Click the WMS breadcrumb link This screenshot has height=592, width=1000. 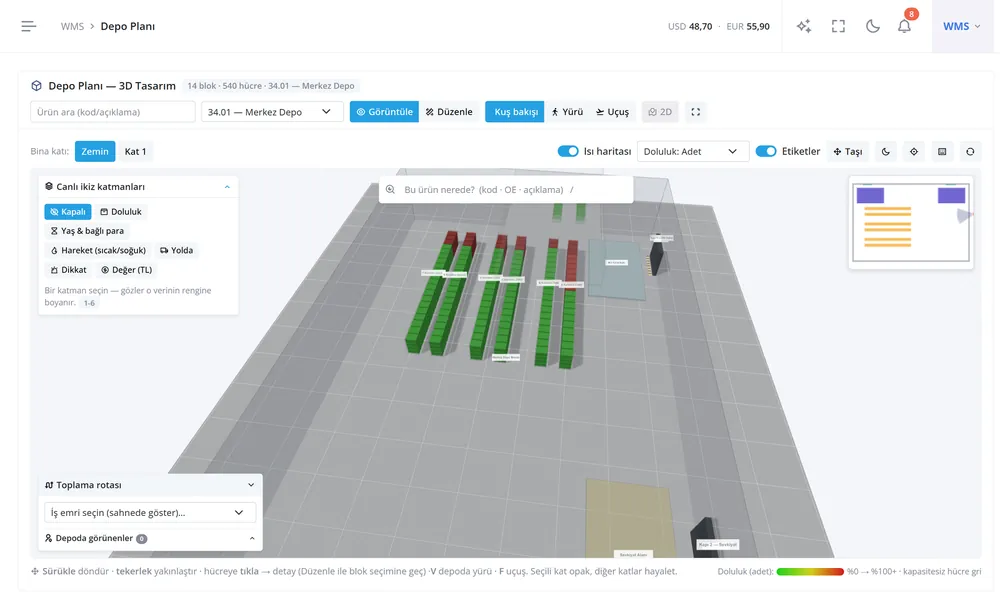[x=72, y=26]
